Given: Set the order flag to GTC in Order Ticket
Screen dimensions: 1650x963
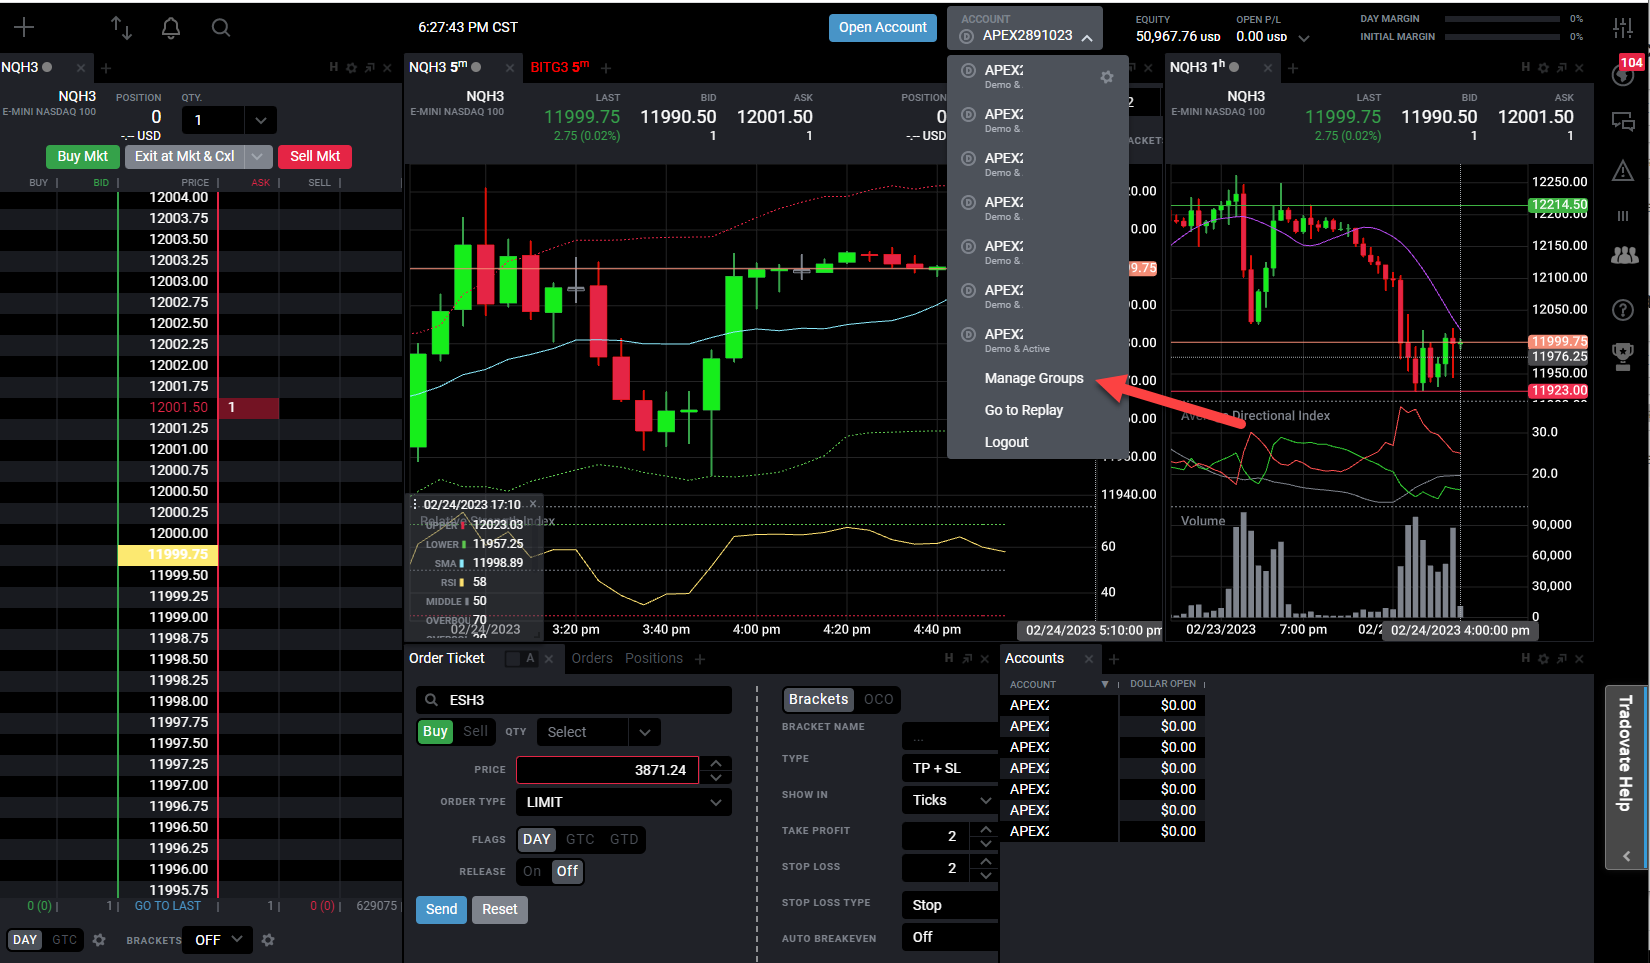Looking at the screenshot, I should (580, 840).
